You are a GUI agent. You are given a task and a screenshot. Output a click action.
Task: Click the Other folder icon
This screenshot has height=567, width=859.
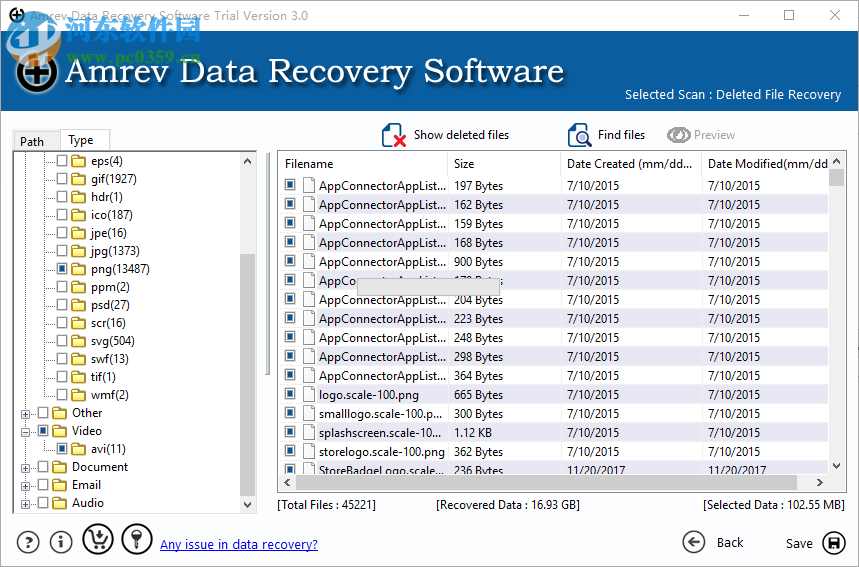[60, 413]
